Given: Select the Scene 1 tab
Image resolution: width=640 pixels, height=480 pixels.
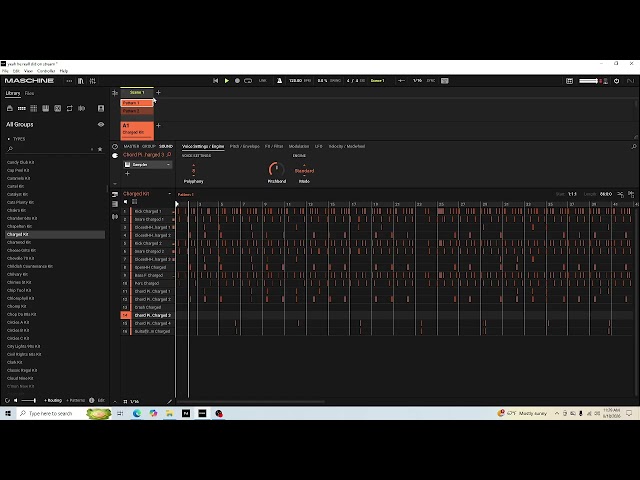Looking at the screenshot, I should pos(137,93).
